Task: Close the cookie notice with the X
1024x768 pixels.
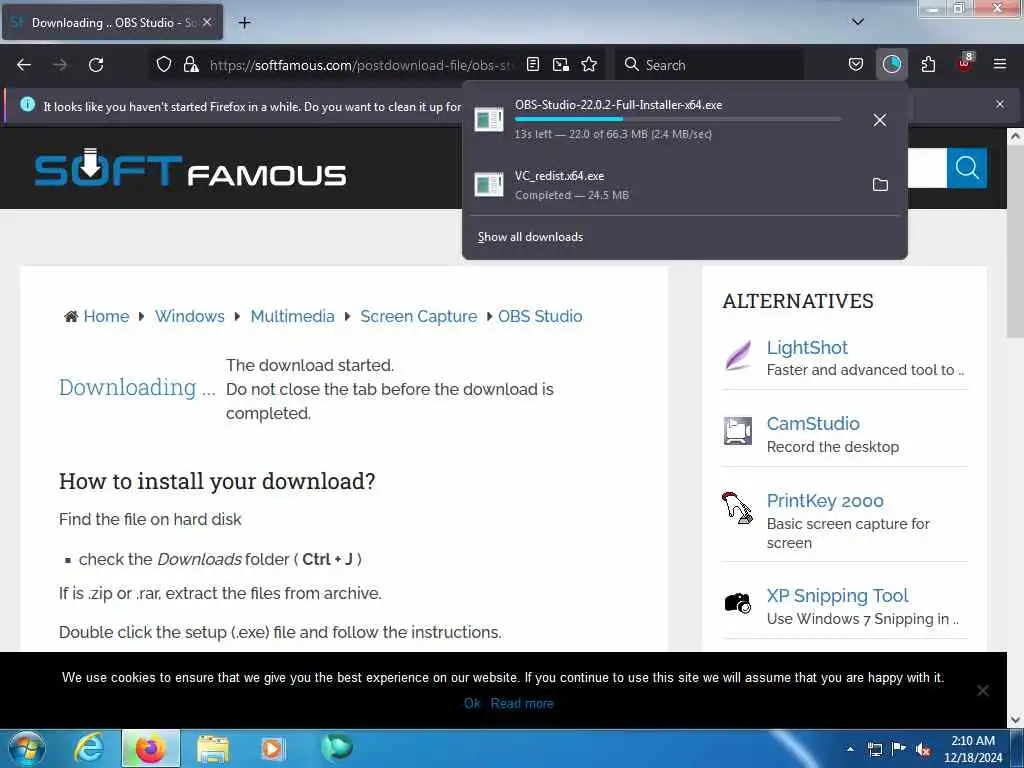Action: (982, 690)
